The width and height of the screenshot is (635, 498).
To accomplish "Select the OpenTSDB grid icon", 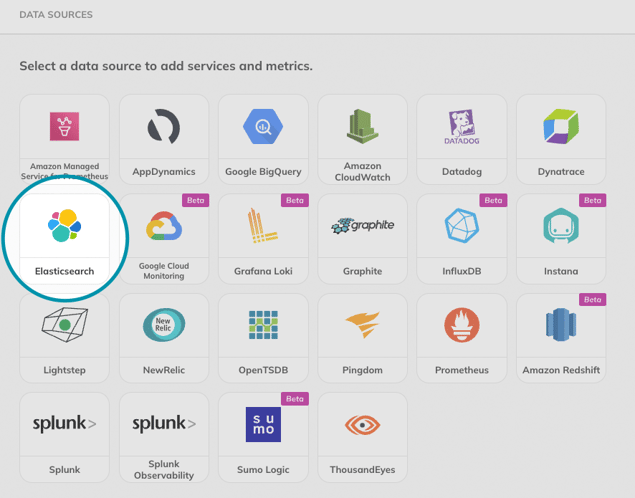I will point(263,325).
